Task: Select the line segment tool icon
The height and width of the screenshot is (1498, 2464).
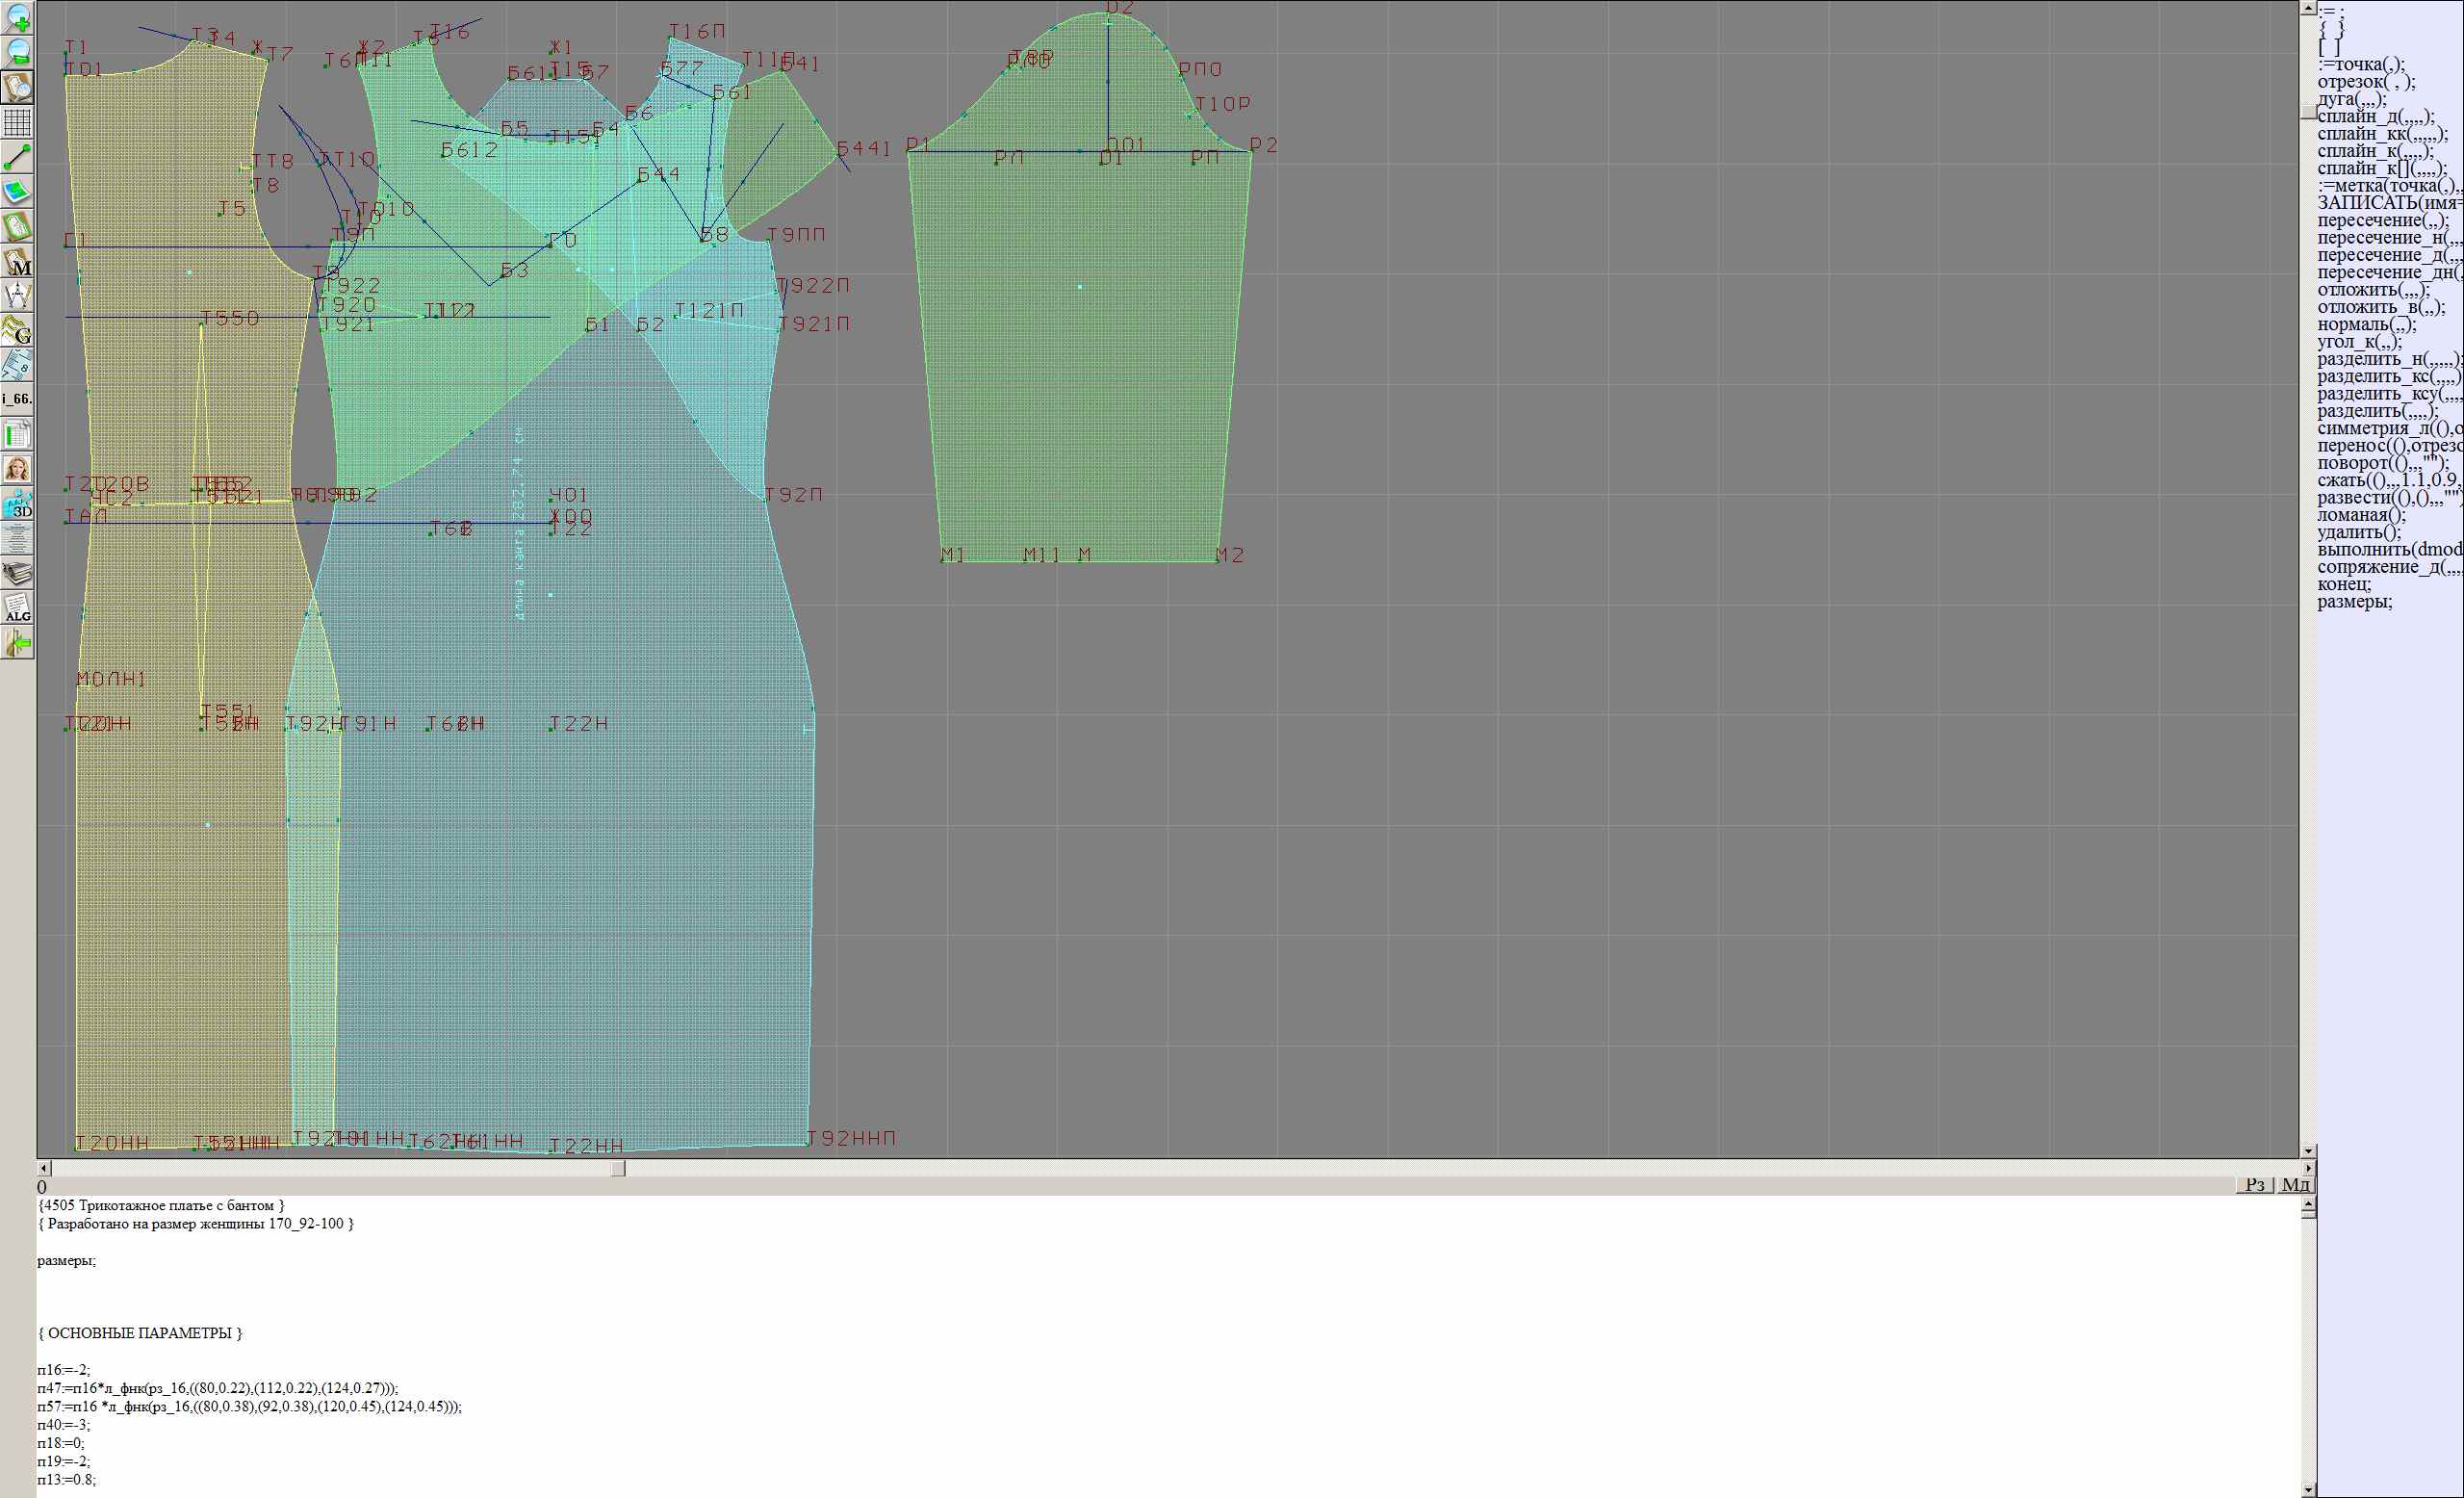Action: pyautogui.click(x=17, y=157)
